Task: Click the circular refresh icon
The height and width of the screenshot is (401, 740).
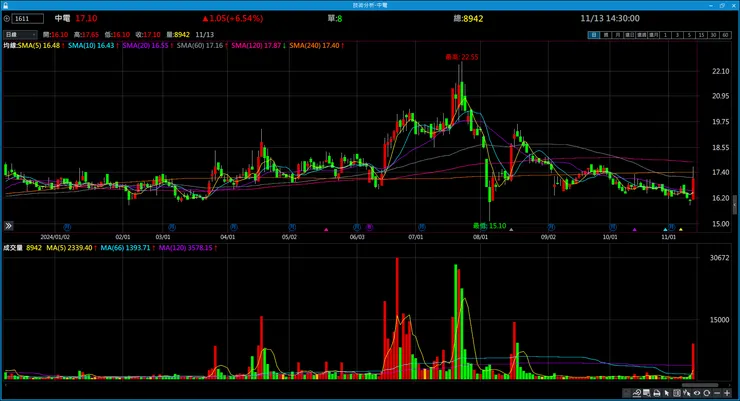Action: pyautogui.click(x=706, y=393)
